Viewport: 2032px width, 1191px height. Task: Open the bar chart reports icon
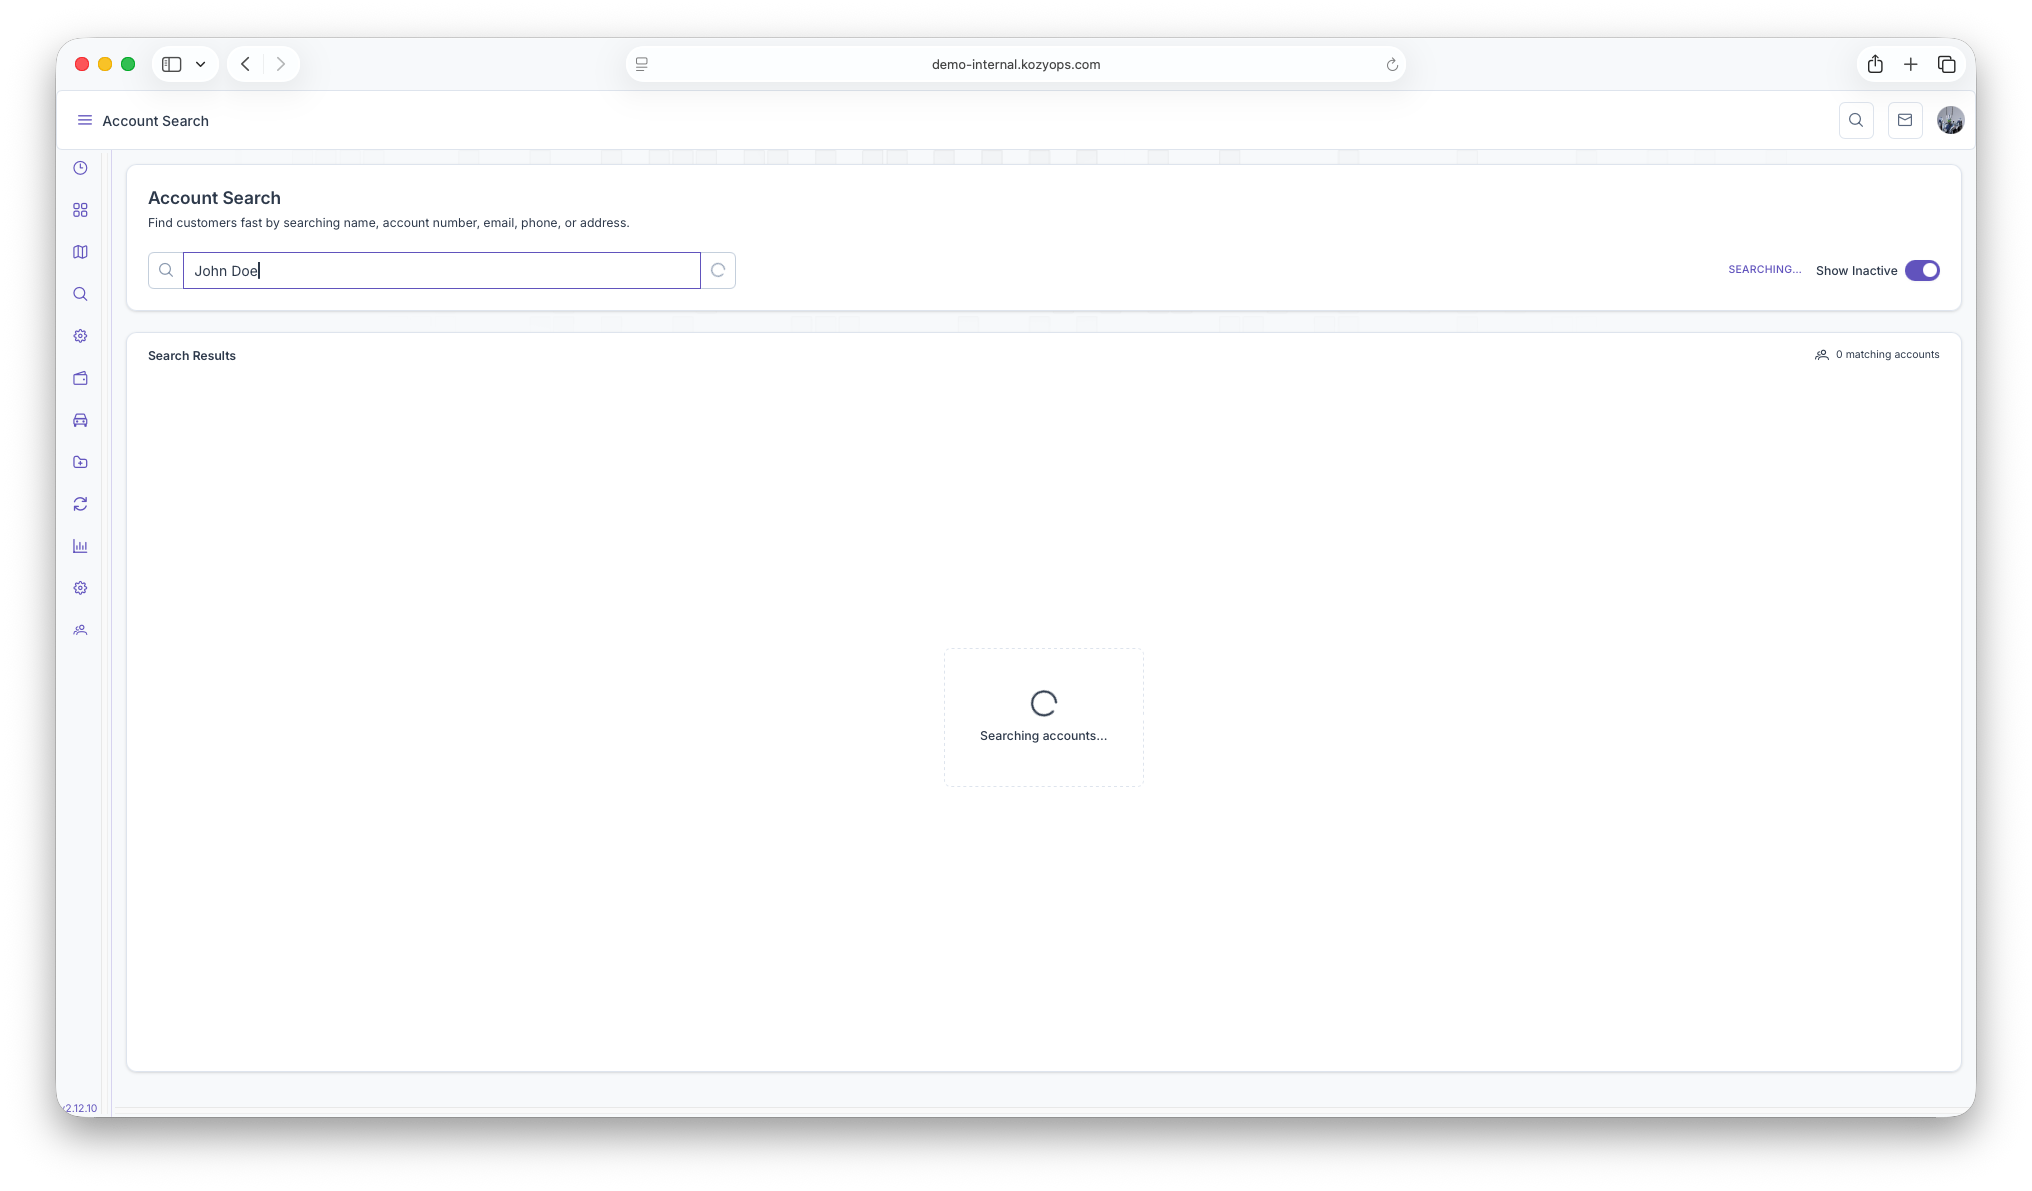pos(80,546)
